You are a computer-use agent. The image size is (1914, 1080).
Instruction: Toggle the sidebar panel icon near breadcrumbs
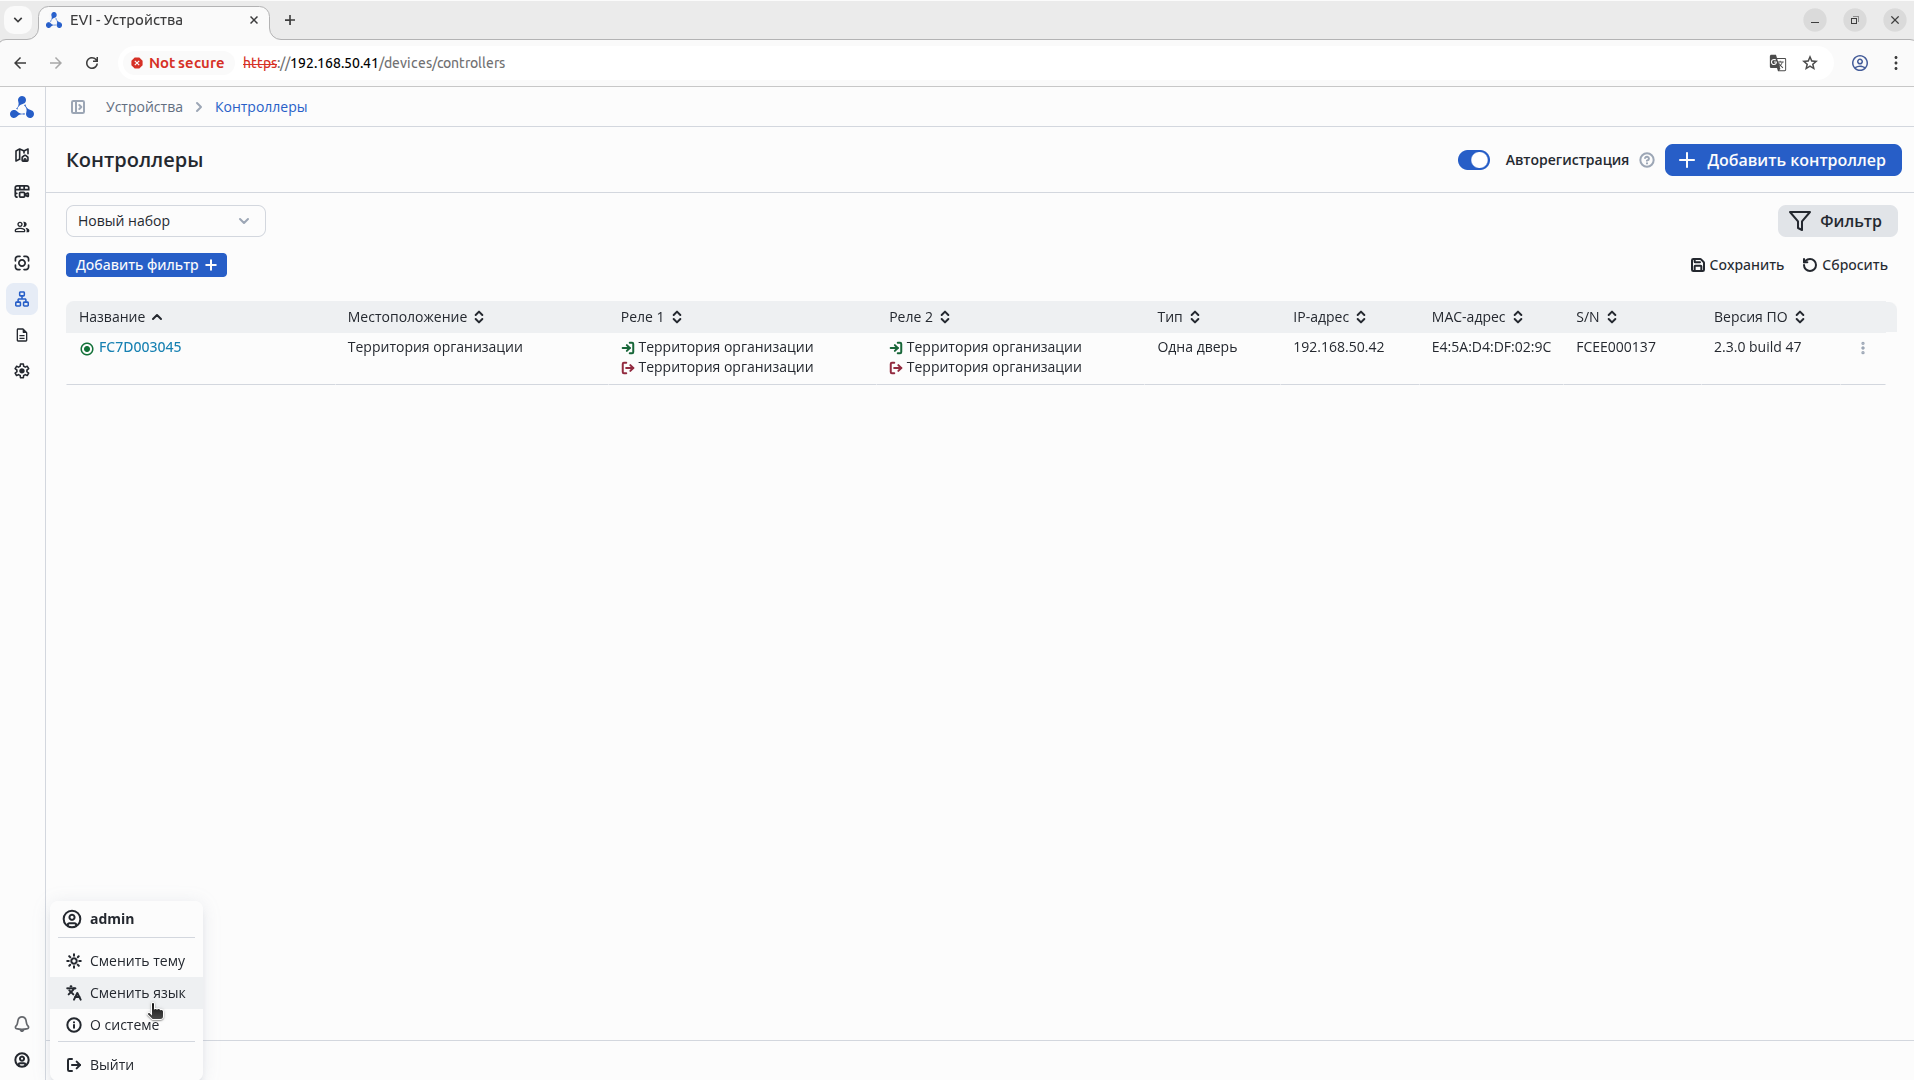78,107
